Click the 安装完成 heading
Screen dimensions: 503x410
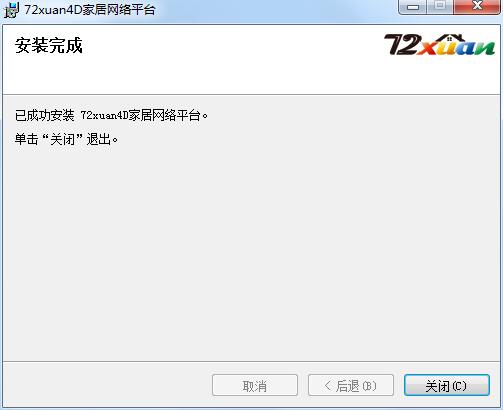[49, 45]
